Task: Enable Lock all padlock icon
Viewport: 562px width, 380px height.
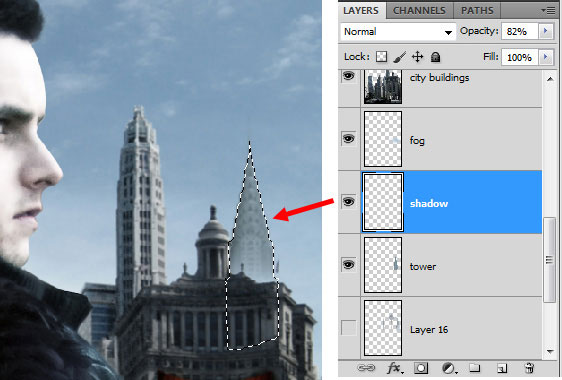Action: [435, 57]
